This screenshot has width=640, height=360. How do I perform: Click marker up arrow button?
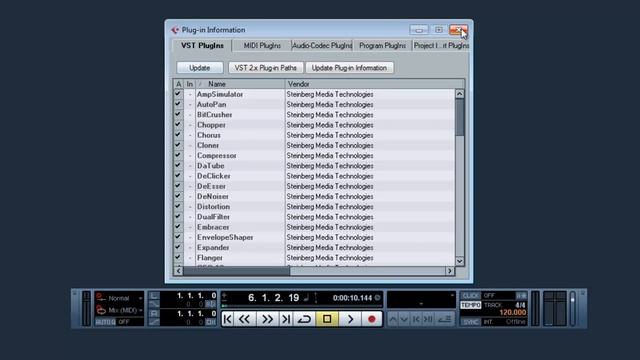coord(393,319)
